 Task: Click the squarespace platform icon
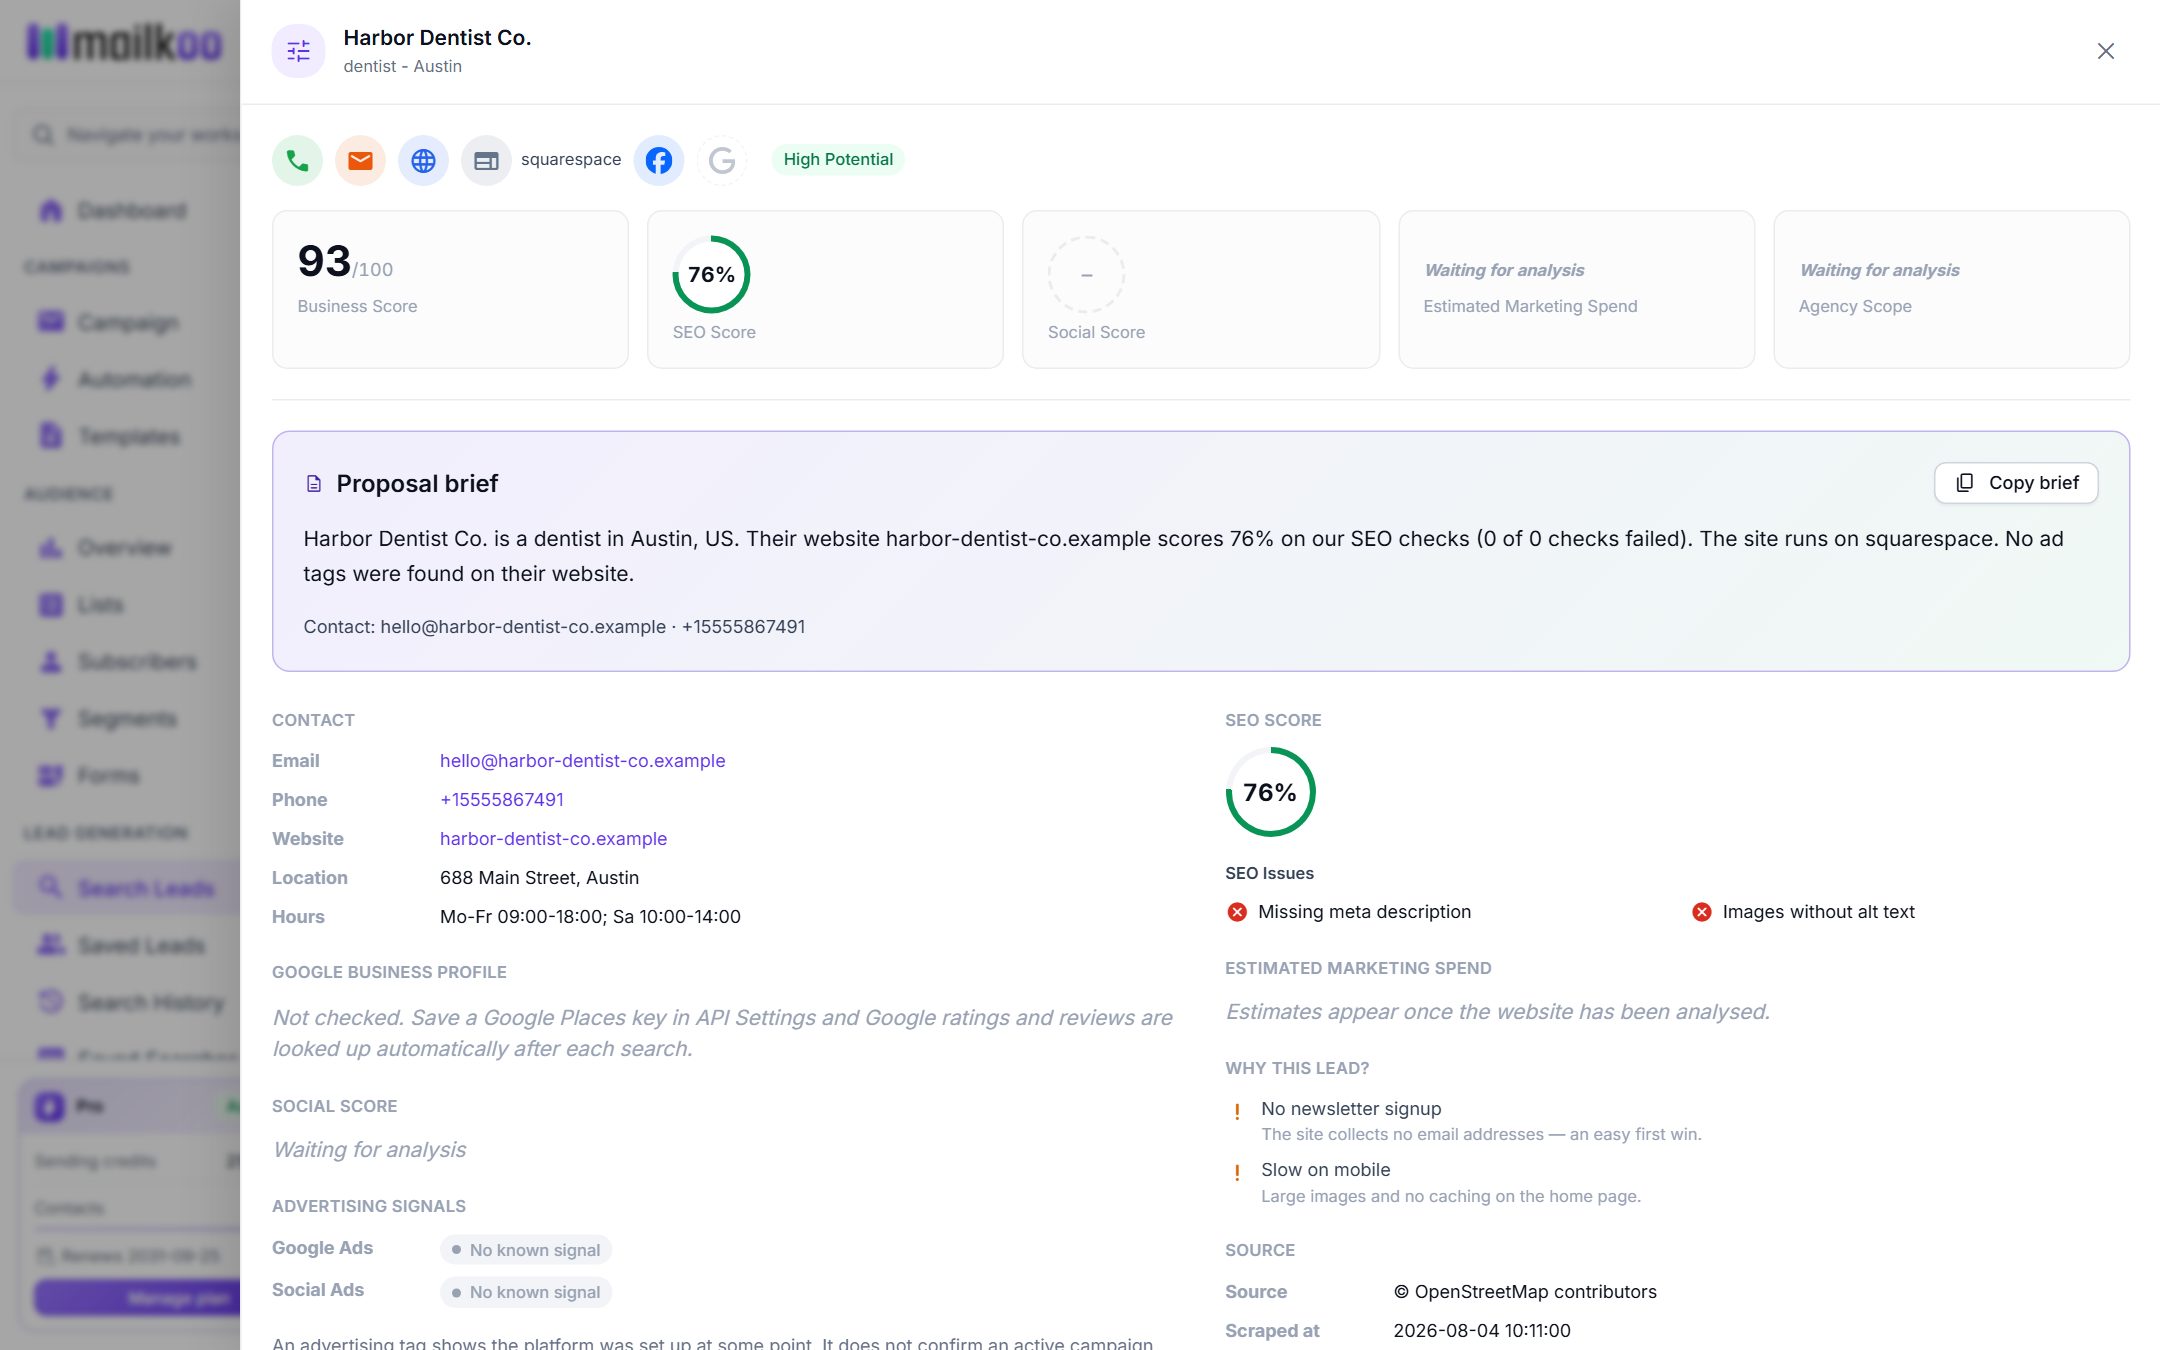tap(486, 160)
